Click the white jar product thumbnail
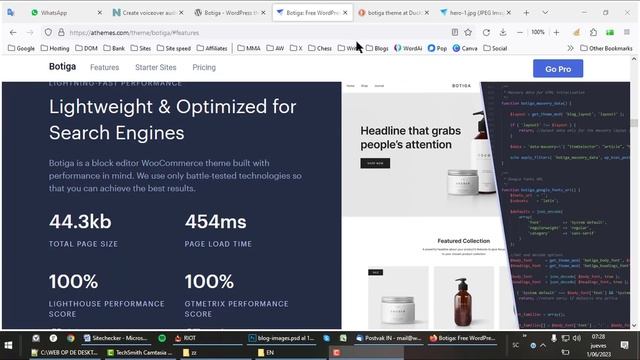640x360 pixels. (398, 298)
